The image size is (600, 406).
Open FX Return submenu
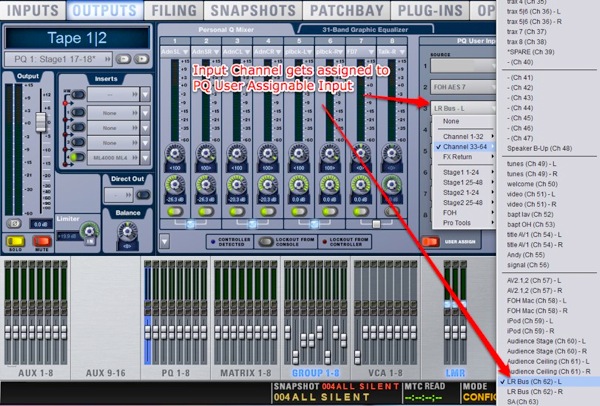coord(464,157)
